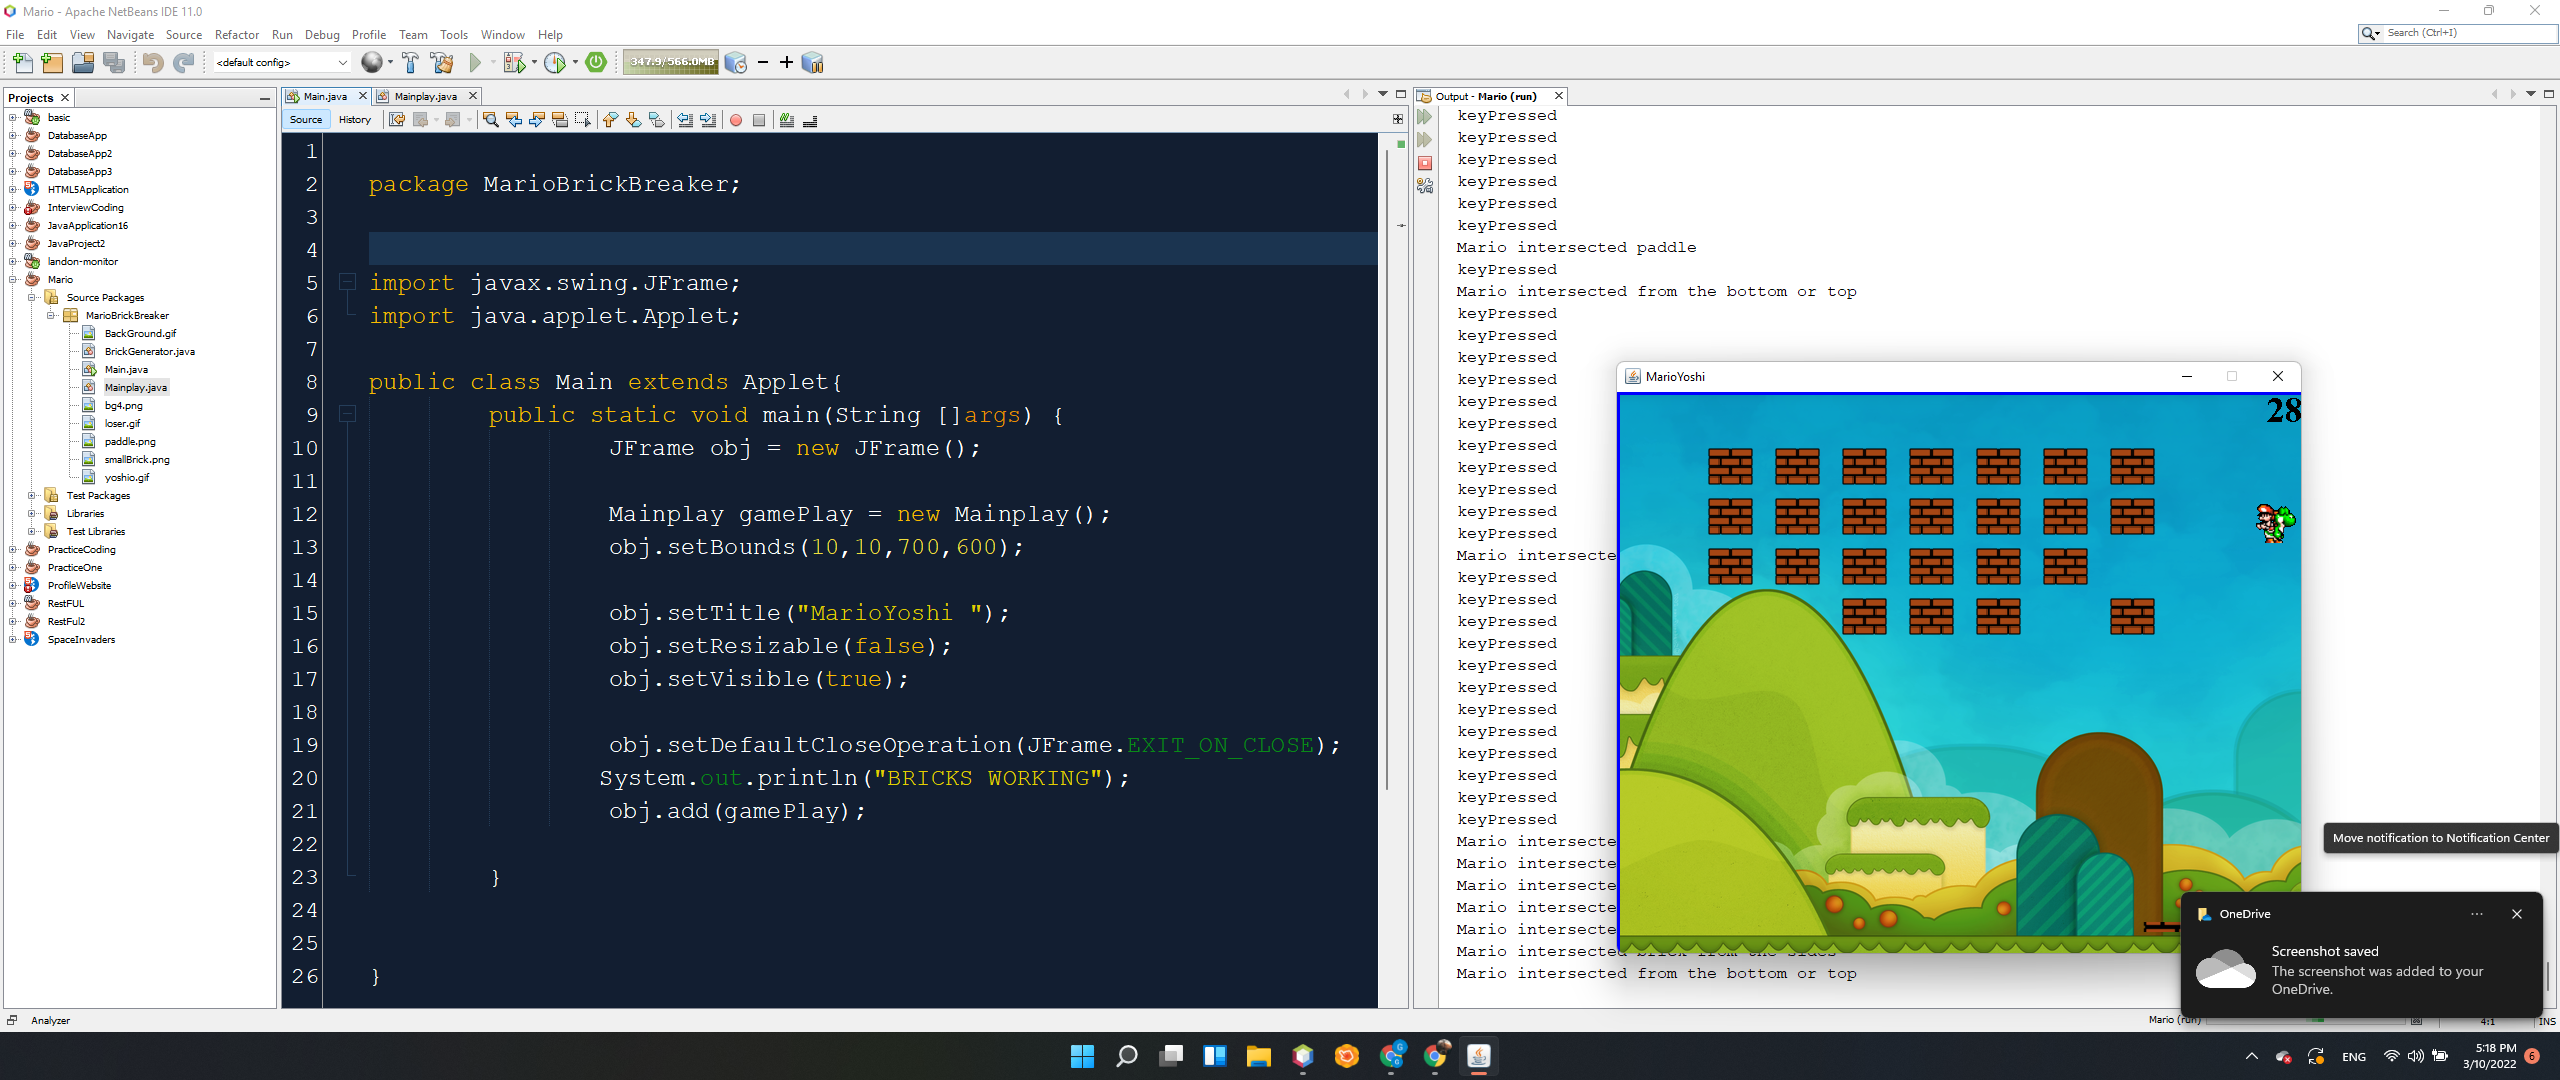2560x1080 pixels.
Task: Click the New File toolbar icon
Action: [x=22, y=63]
